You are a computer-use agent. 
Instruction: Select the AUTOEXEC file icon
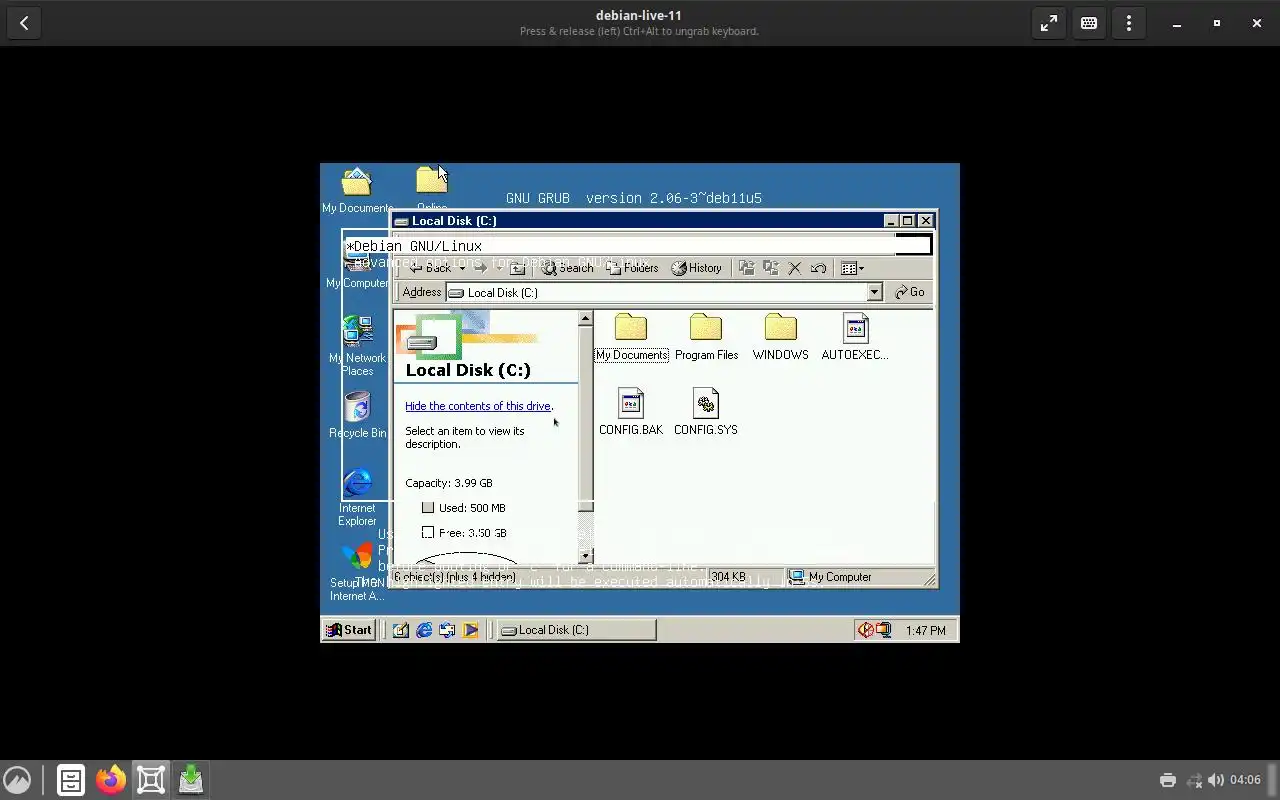pyautogui.click(x=855, y=337)
